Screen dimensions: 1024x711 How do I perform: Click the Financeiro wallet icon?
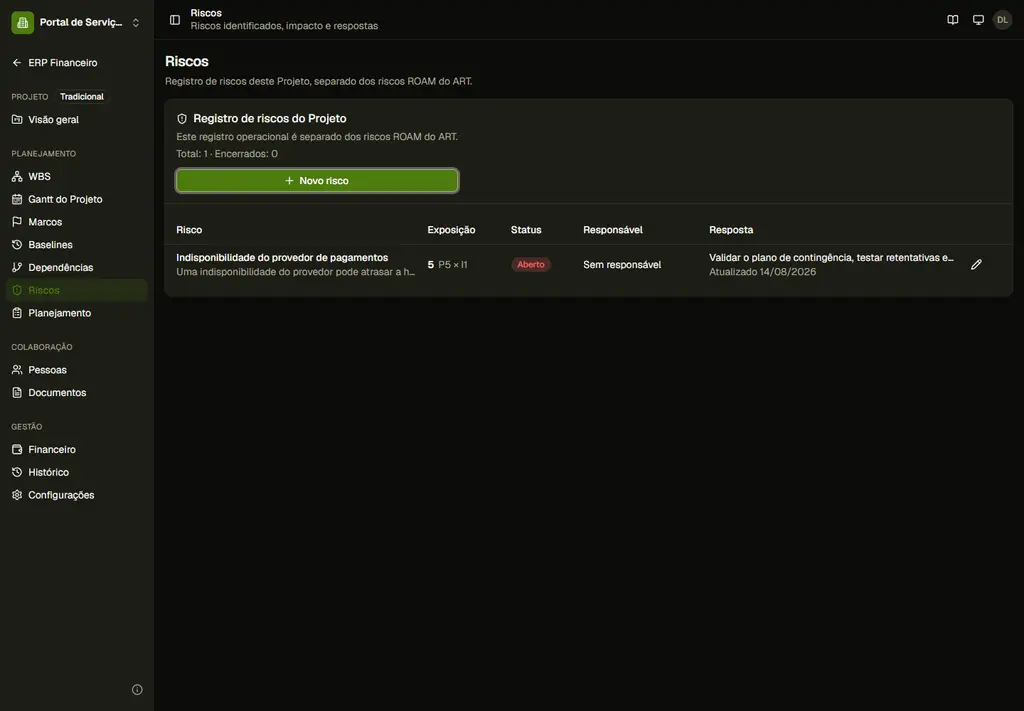click(17, 450)
